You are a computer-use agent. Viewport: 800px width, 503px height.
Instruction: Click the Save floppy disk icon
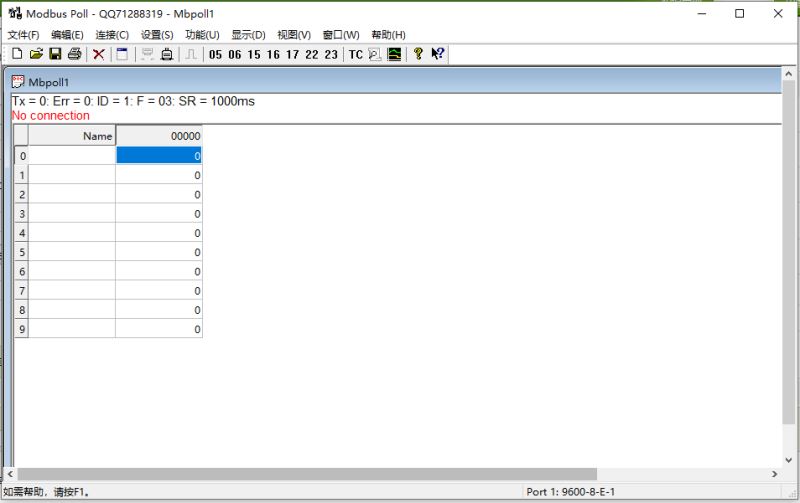[x=55, y=54]
